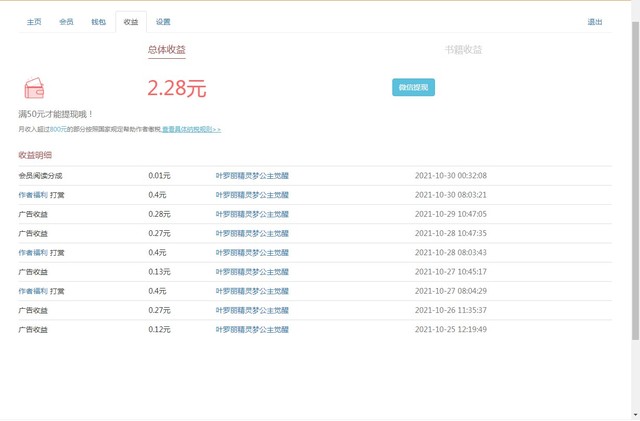Switch to the 会员 tab

[66, 21]
